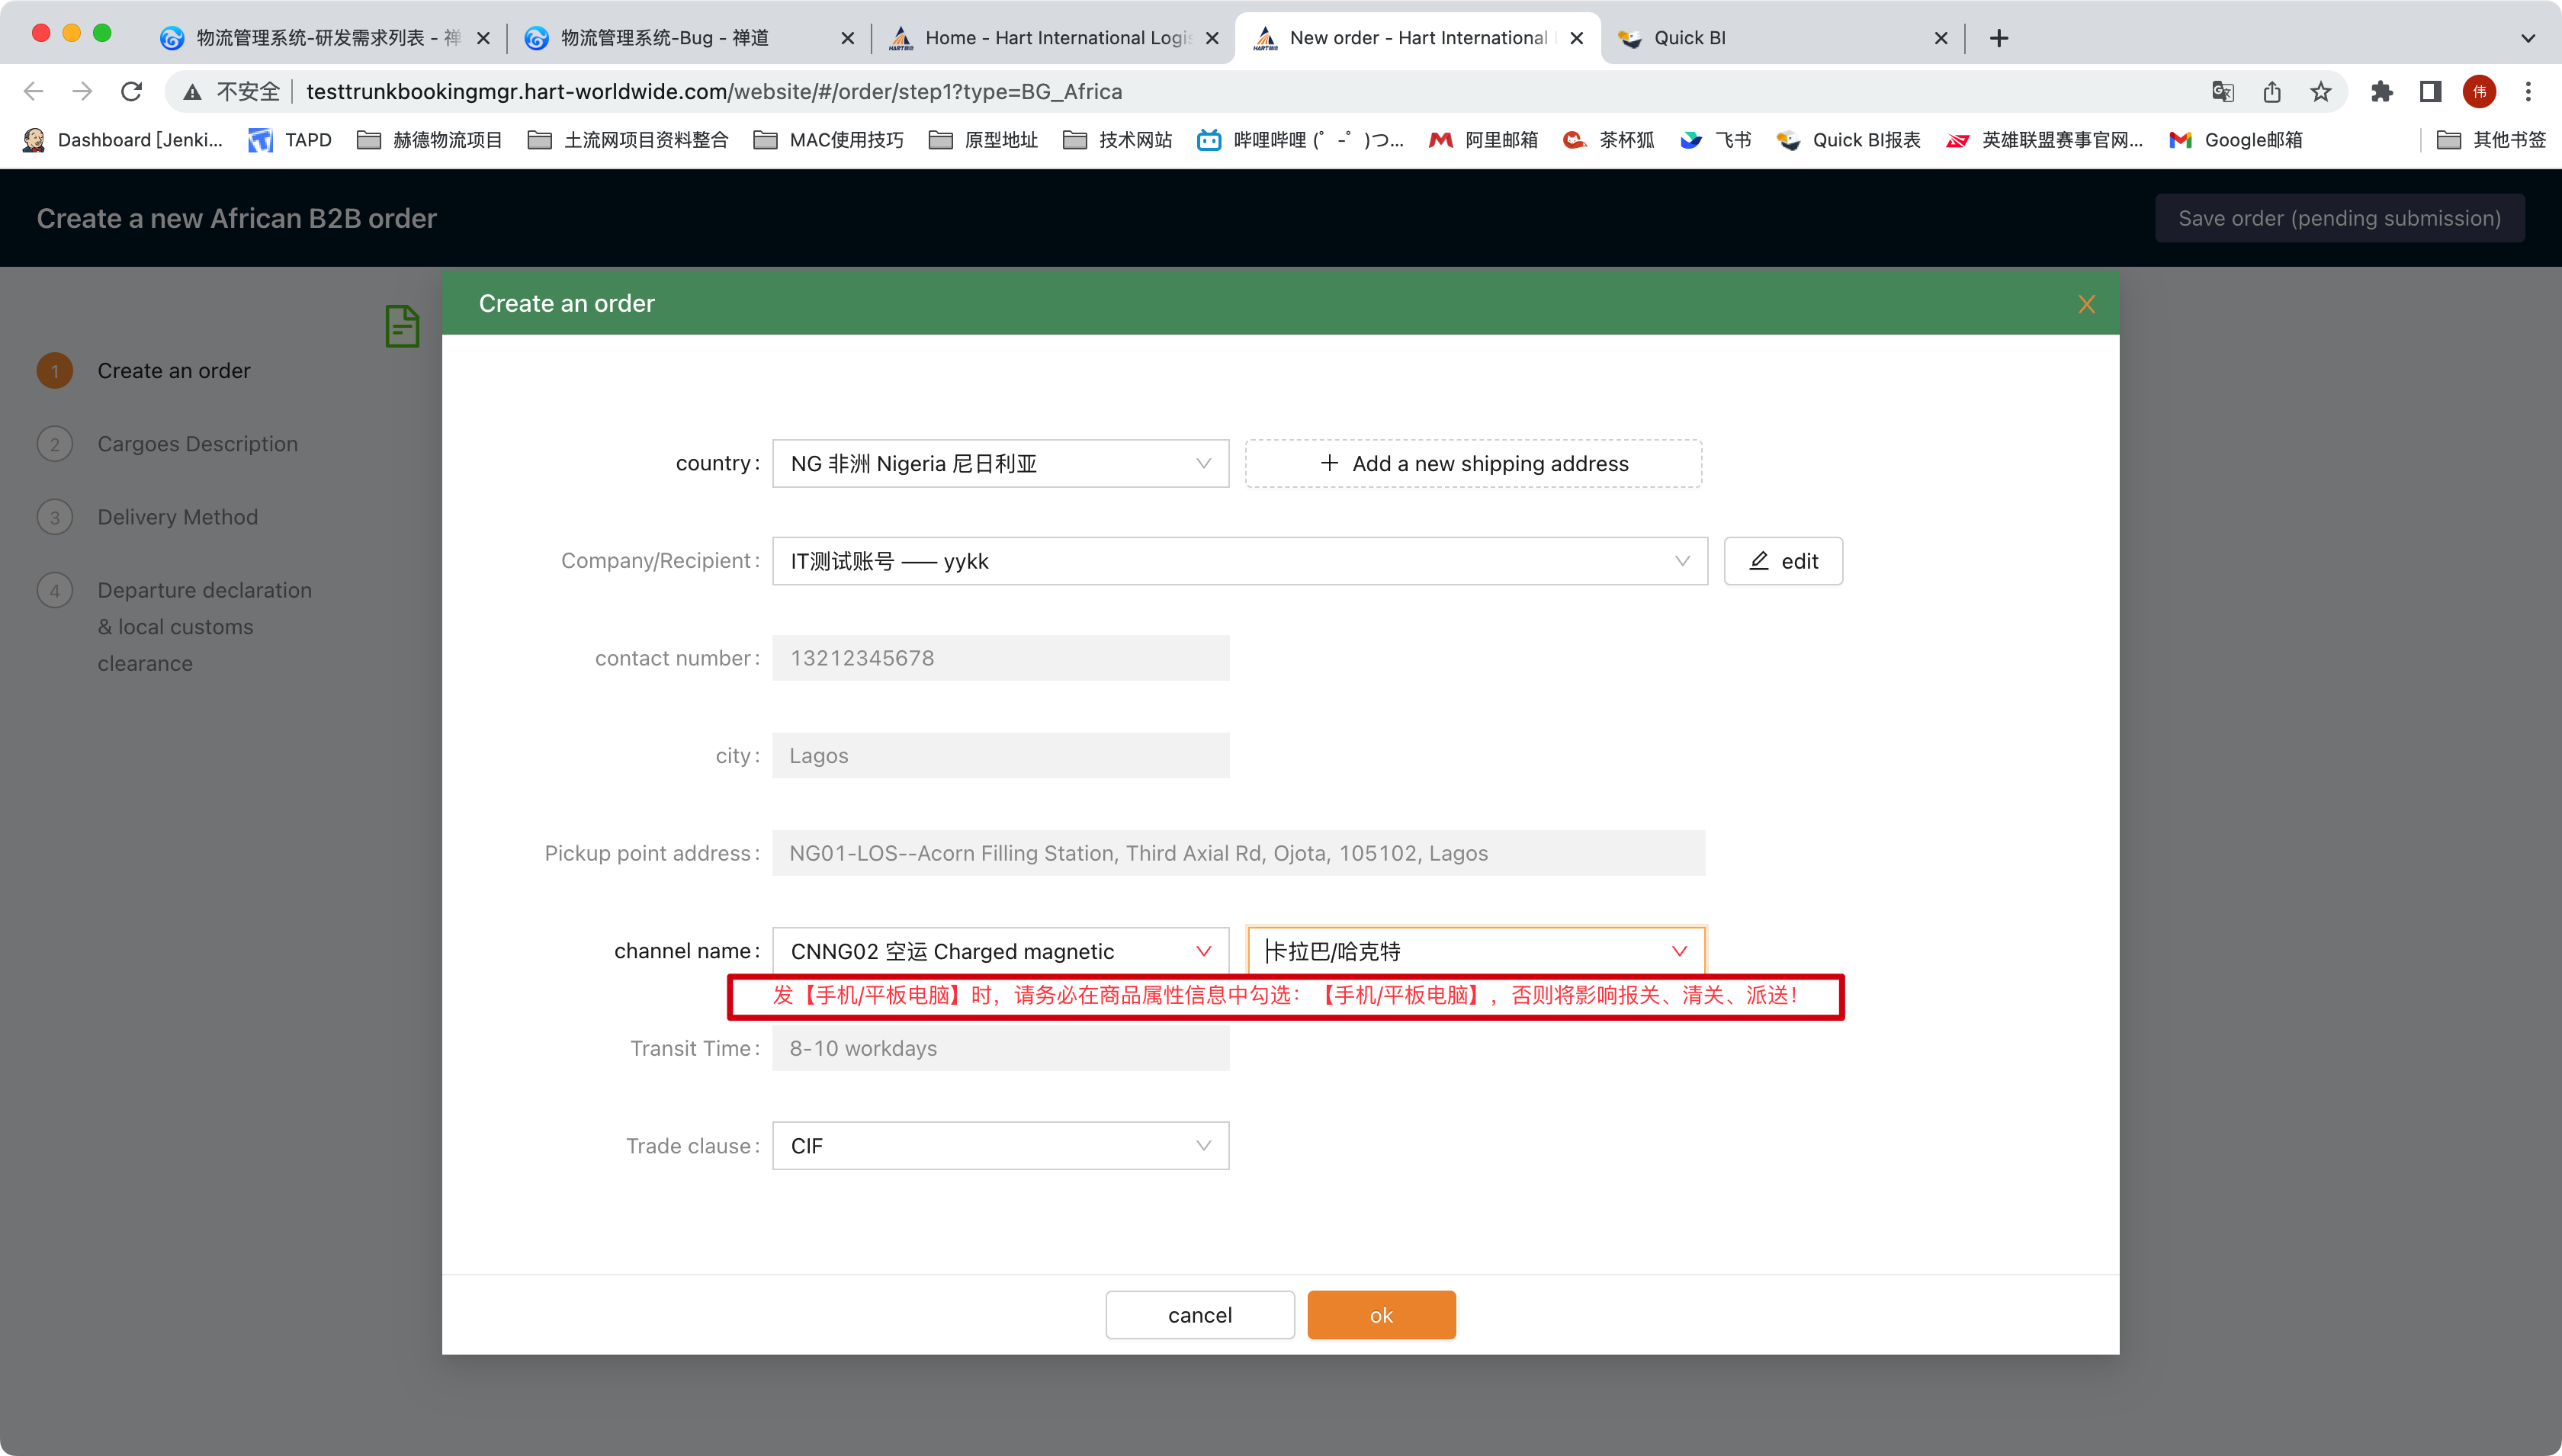Viewport: 2562px width, 1456px height.
Task: Toggle the browser side panel icon
Action: (2430, 92)
